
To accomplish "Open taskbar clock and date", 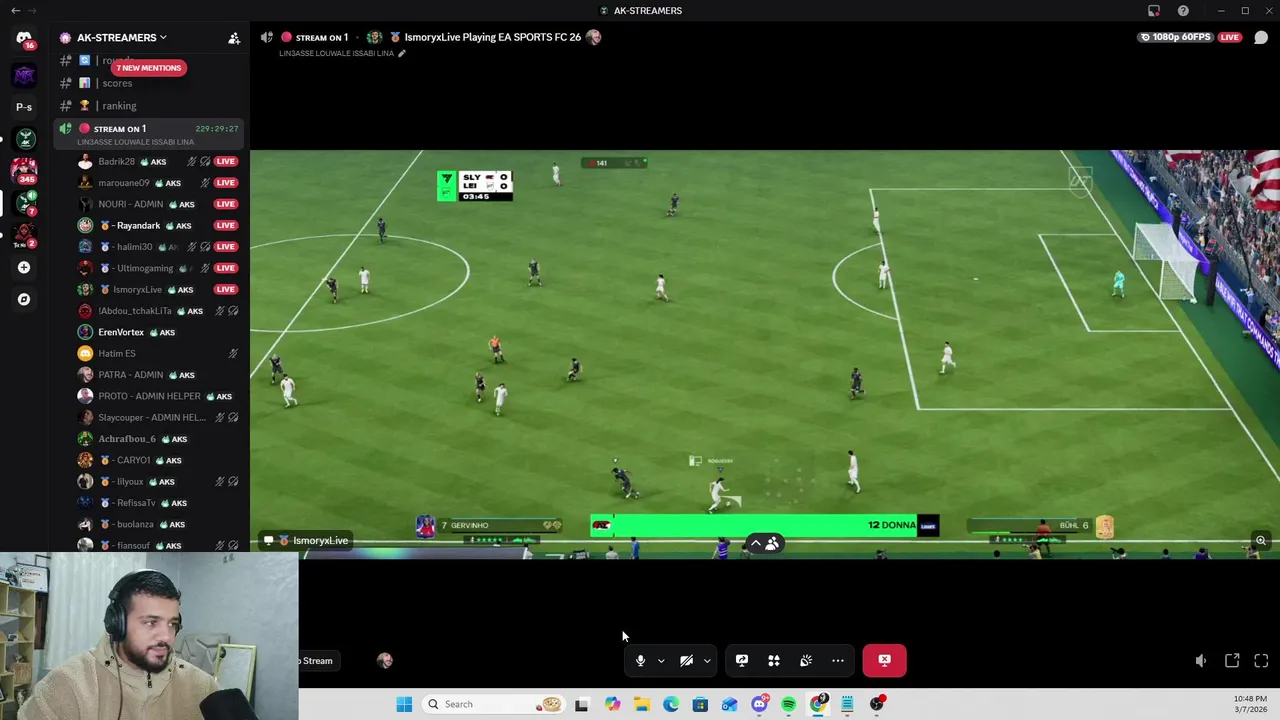I will (1250, 704).
